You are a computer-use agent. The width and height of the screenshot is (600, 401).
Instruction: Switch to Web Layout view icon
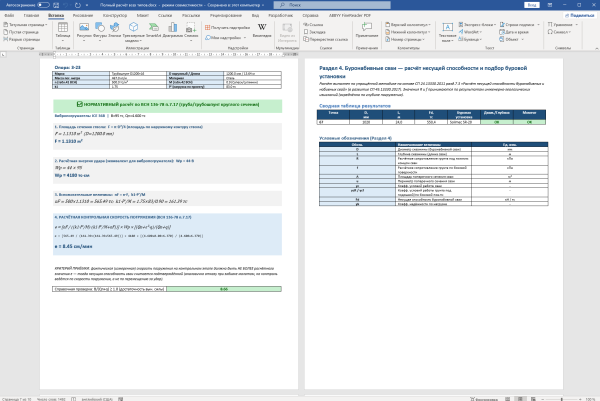click(533, 399)
